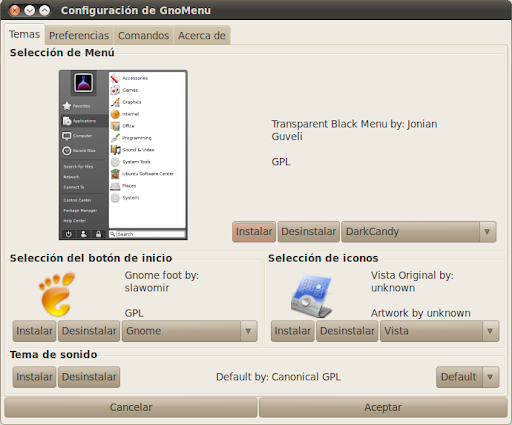Open the DarkCandy menu theme dropdown
The height and width of the screenshot is (425, 512).
419,231
